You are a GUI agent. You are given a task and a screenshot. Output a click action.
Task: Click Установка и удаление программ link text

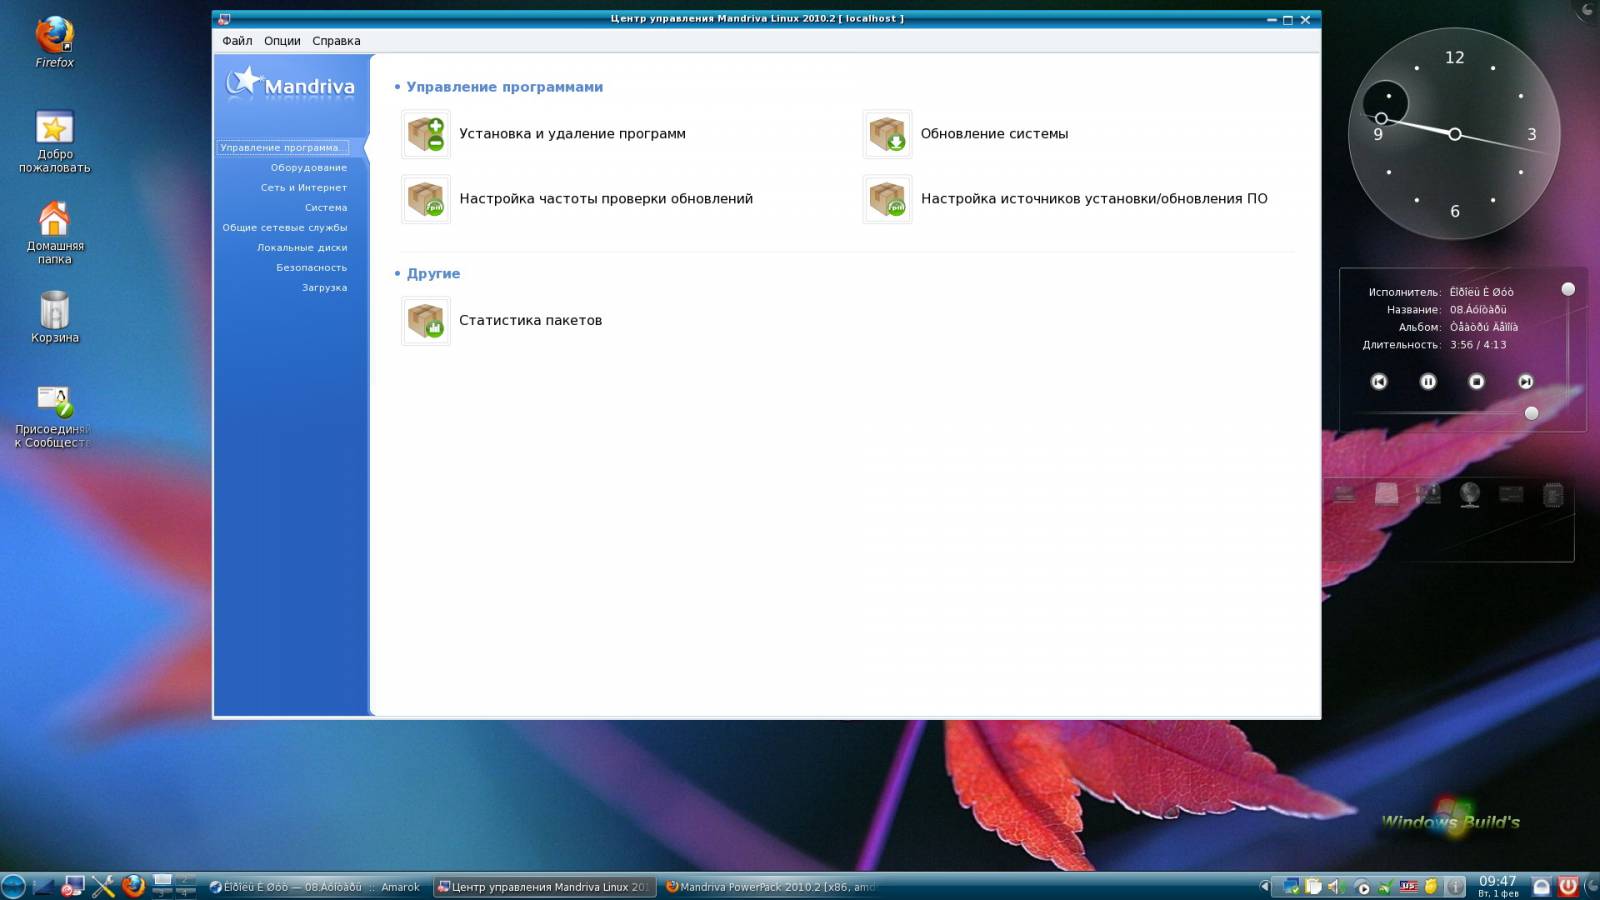(x=572, y=134)
